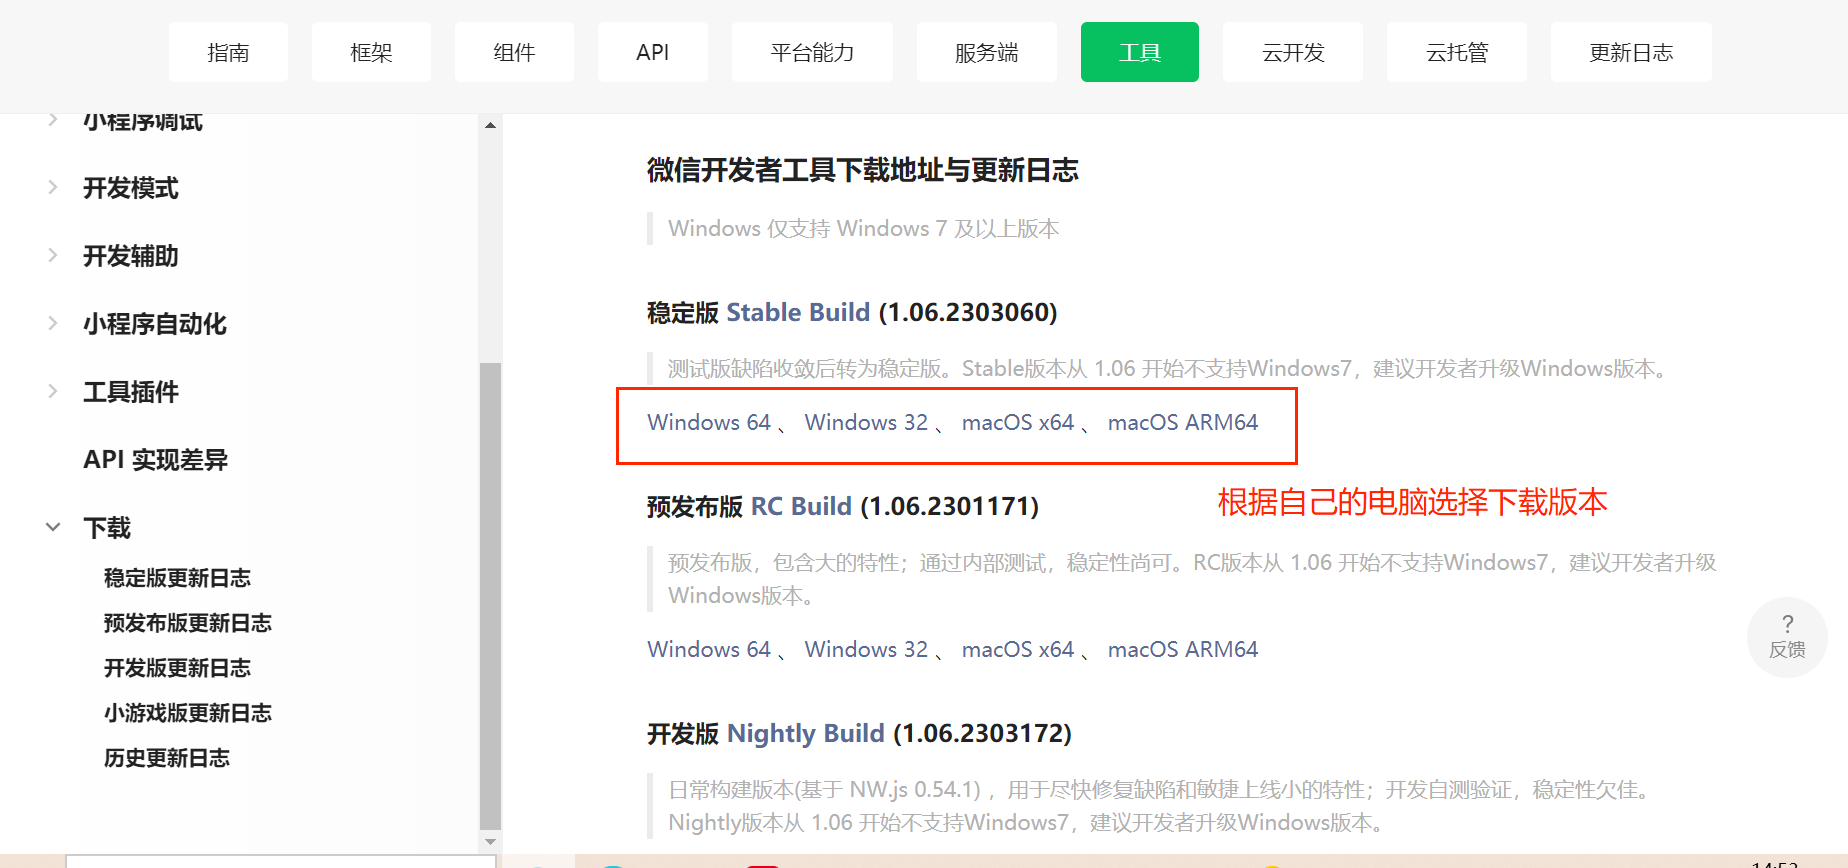Download RC Build Windows 32
Image resolution: width=1848 pixels, height=868 pixels.
866,649
